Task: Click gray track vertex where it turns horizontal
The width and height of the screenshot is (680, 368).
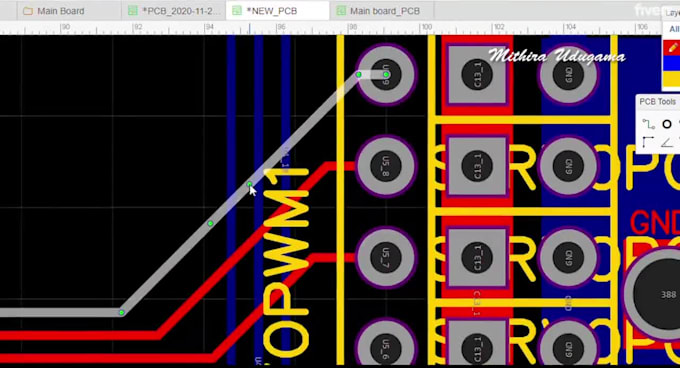Action: pos(122,312)
